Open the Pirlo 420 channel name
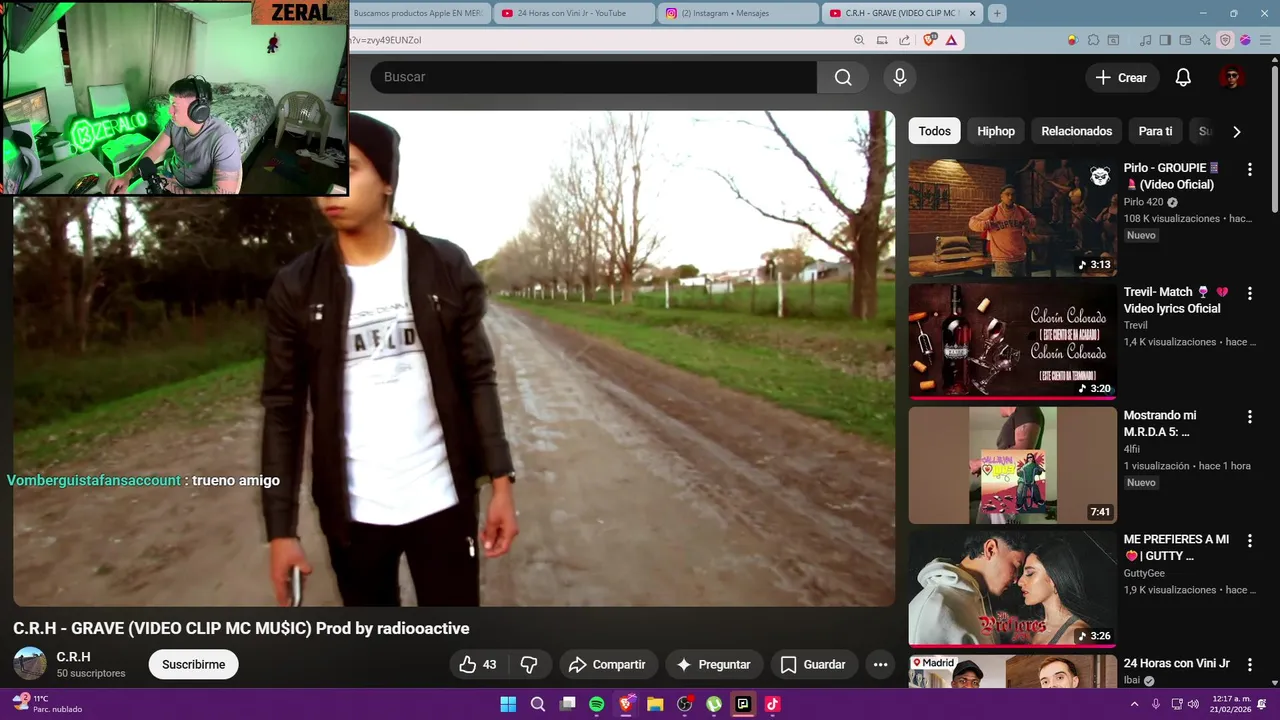Image resolution: width=1280 pixels, height=720 pixels. (x=1143, y=202)
